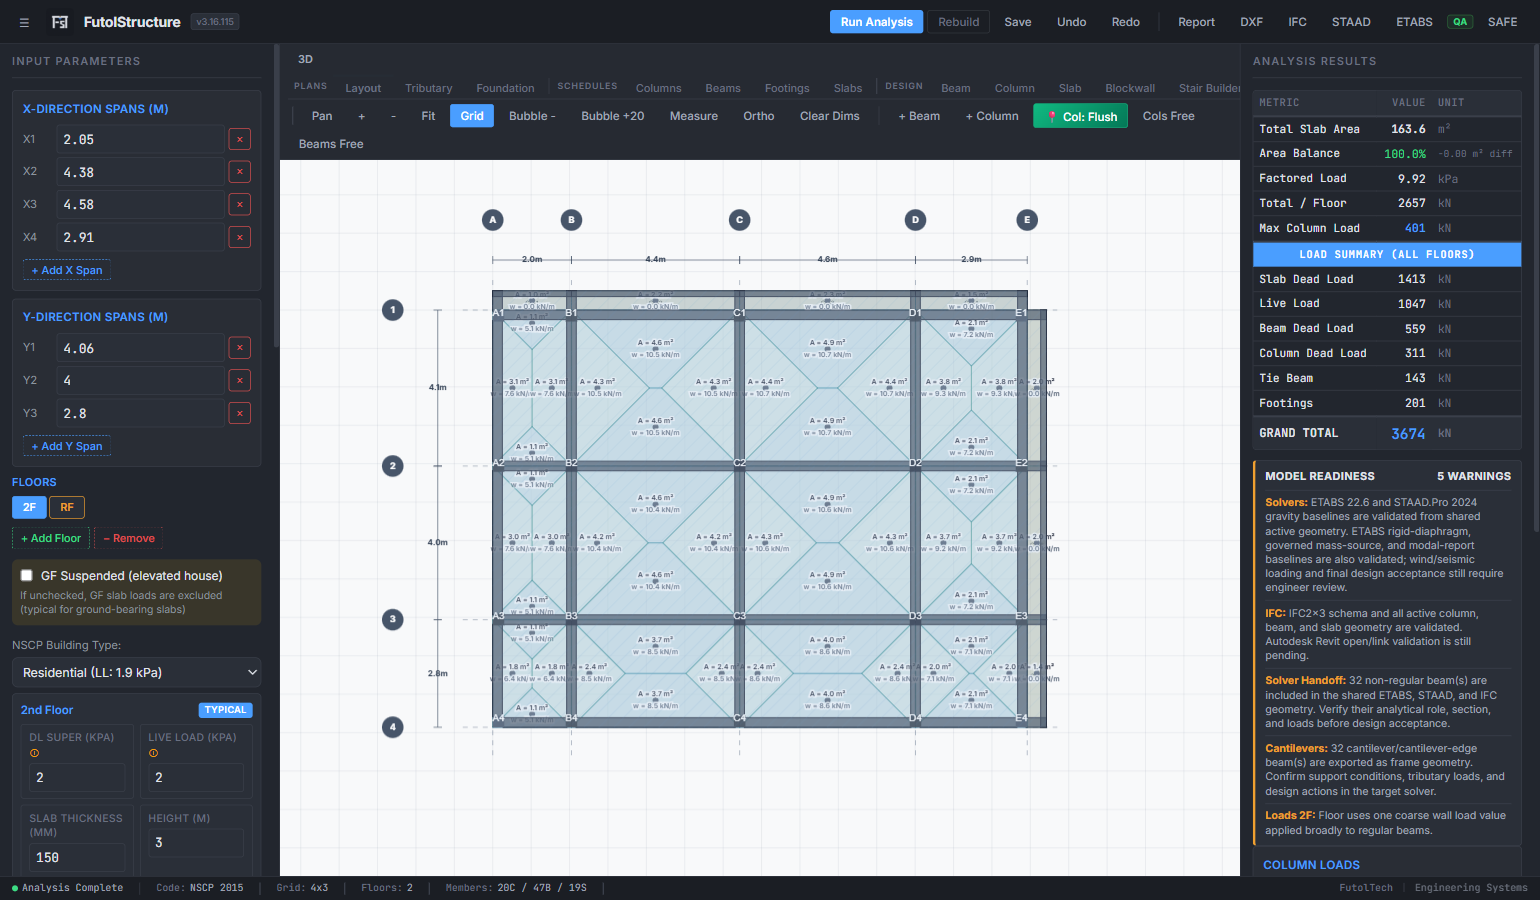1540x900 pixels.
Task: Click the DL Super info icon
Action: (34, 753)
